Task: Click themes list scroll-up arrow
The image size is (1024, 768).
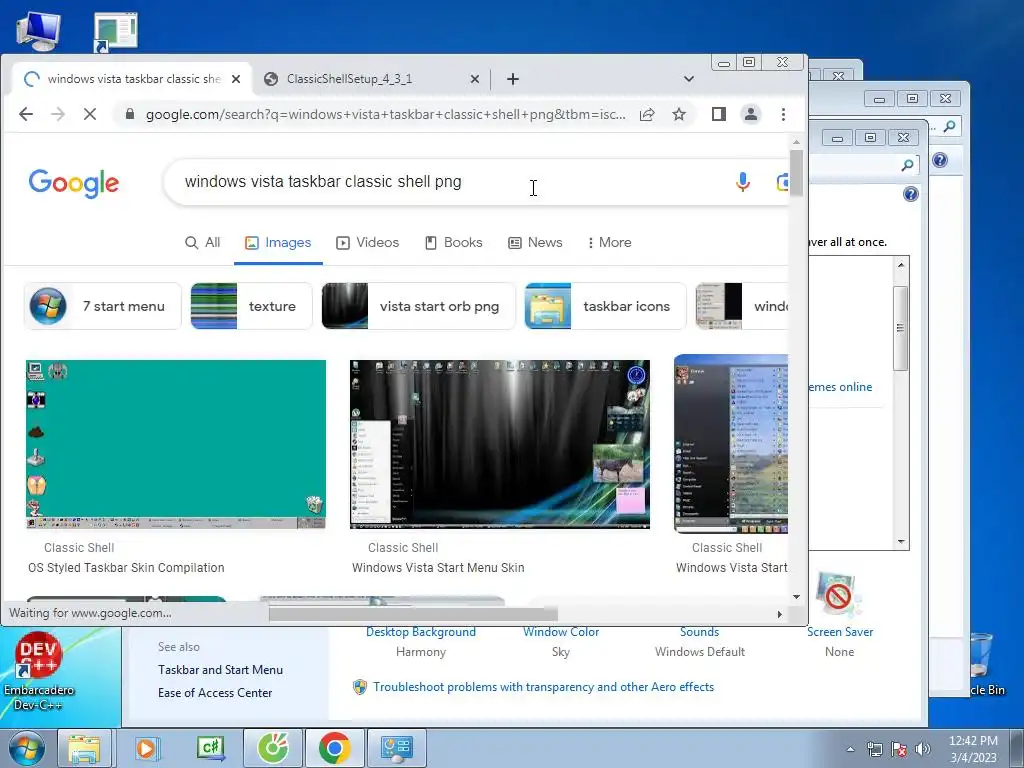Action: click(x=901, y=265)
